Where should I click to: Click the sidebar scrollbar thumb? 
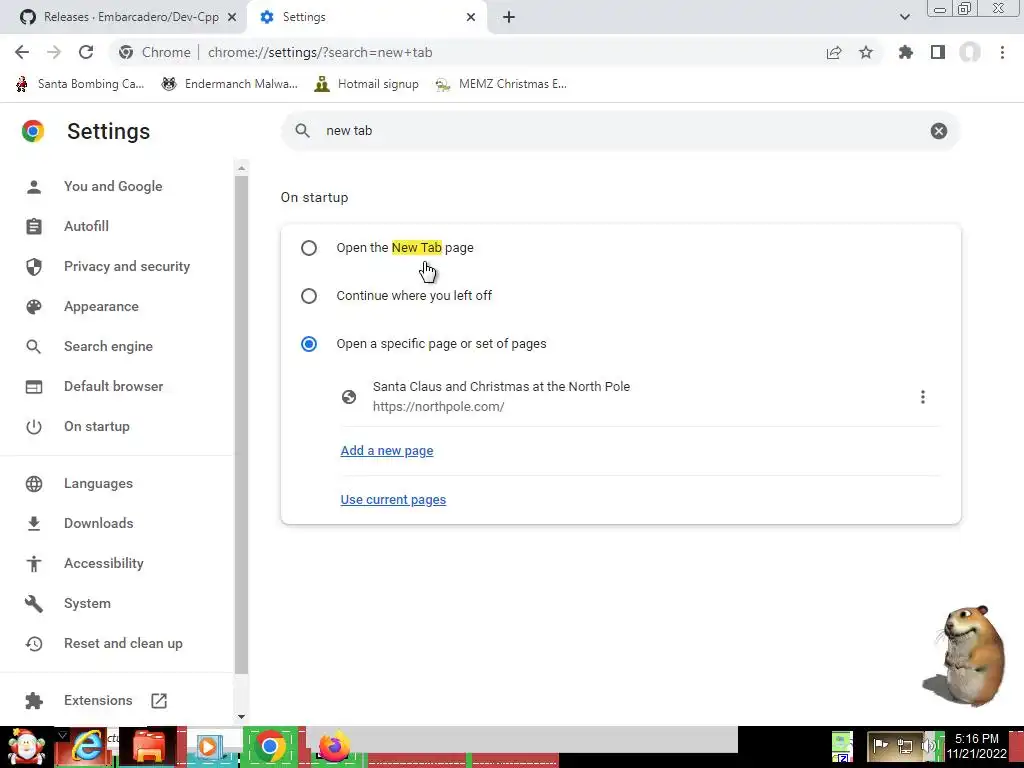(x=241, y=424)
